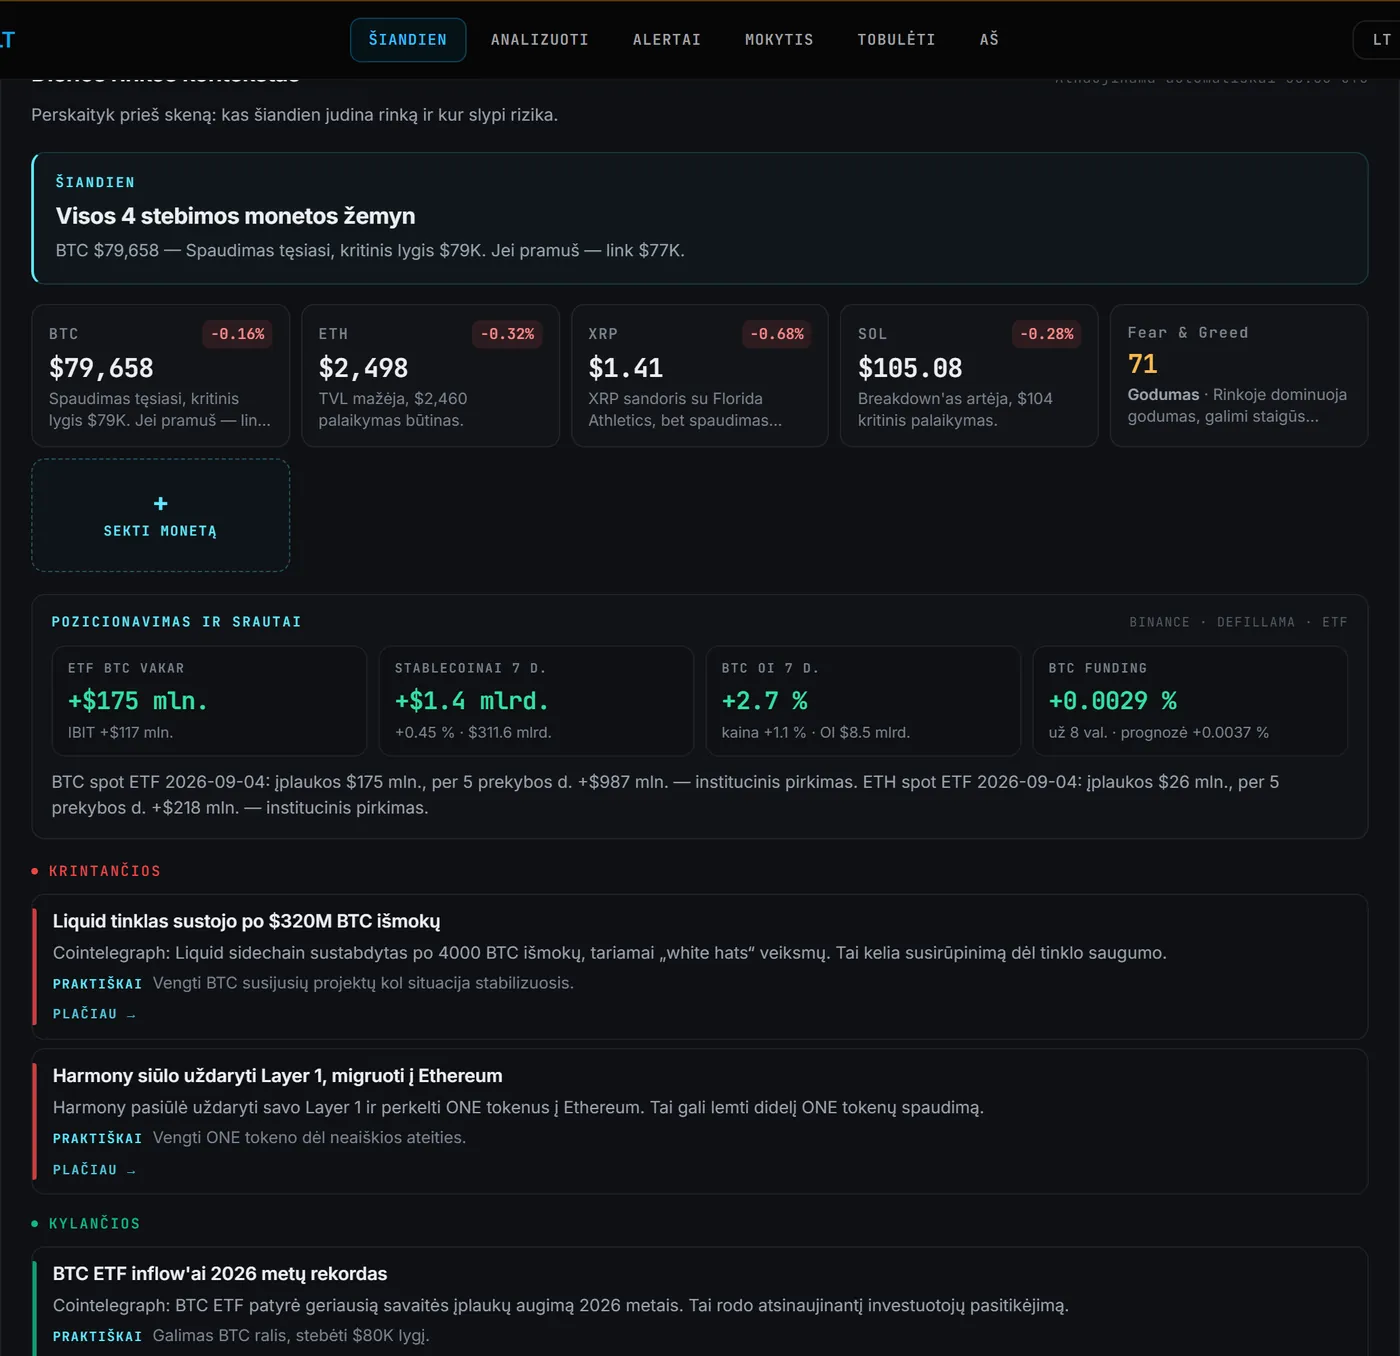Click the red dot before KRINTANČIOS
Screen dimensions: 1400x1356
[x=35, y=871]
